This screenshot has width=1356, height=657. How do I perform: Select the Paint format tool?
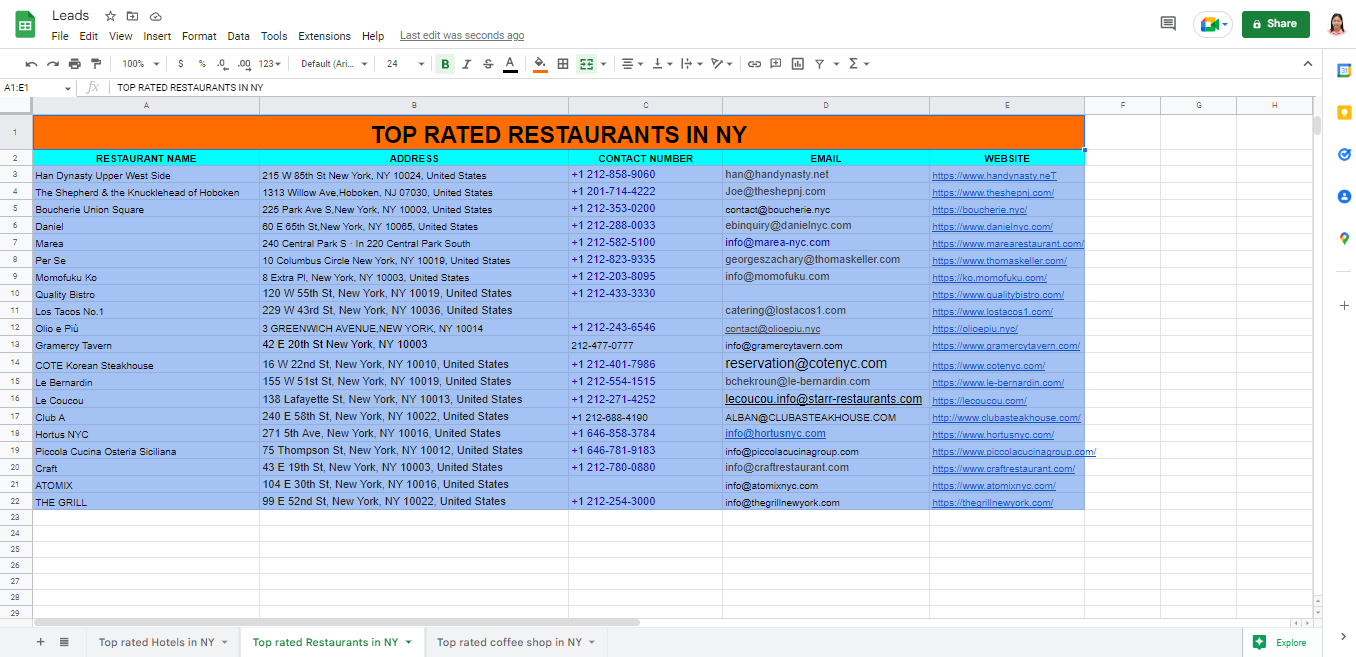95,64
